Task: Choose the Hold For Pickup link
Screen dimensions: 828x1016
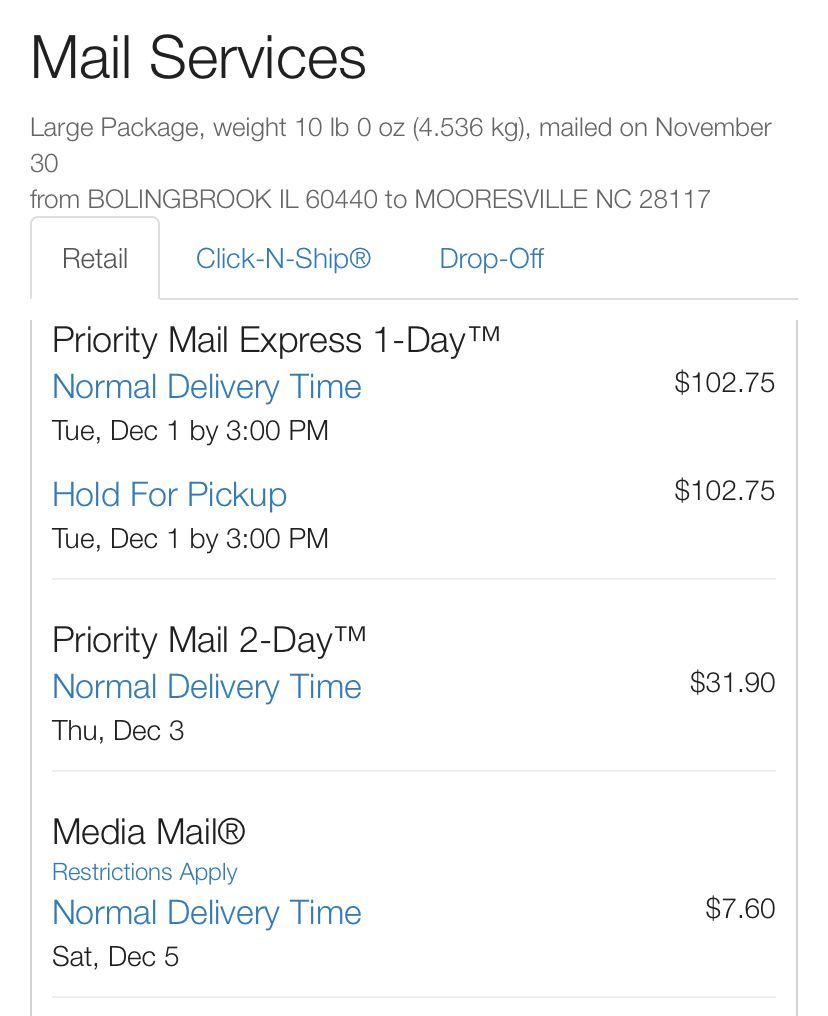Action: (170, 494)
